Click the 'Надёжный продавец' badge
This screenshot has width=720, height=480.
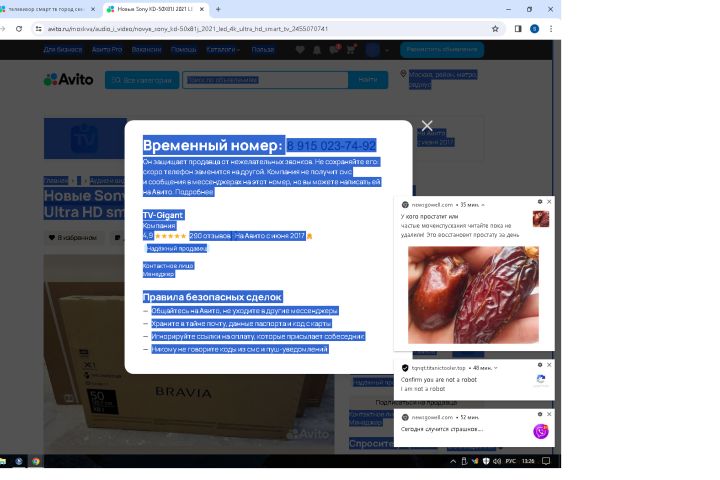[176, 248]
